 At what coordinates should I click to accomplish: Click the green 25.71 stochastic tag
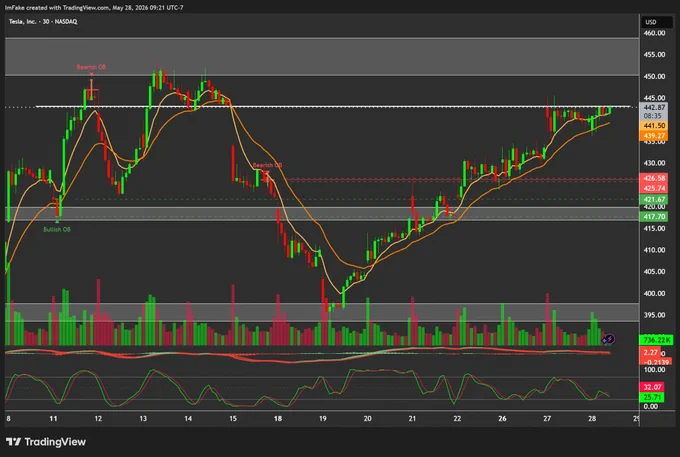coord(652,397)
